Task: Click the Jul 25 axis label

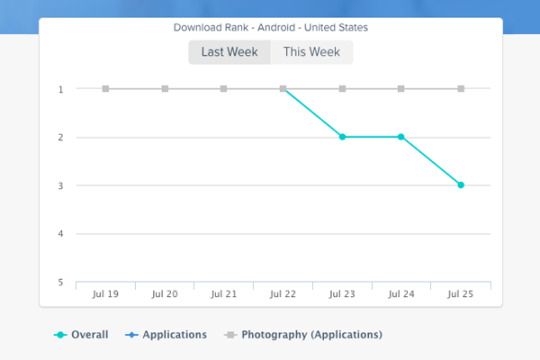Action: (x=460, y=294)
